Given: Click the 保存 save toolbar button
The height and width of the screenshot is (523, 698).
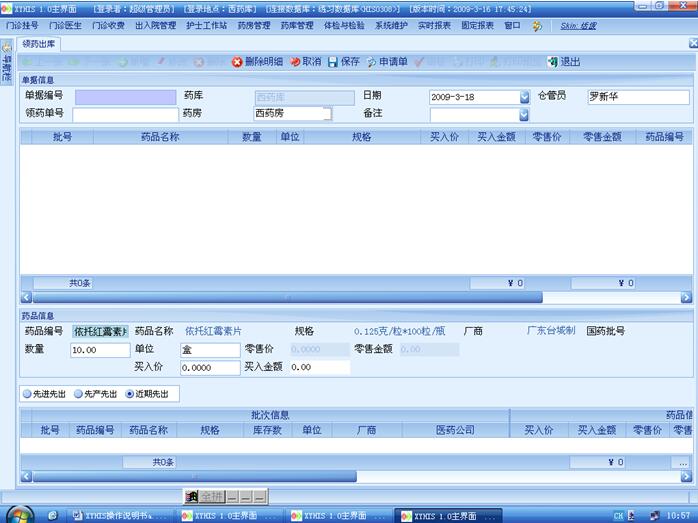Looking at the screenshot, I should click(x=344, y=62).
